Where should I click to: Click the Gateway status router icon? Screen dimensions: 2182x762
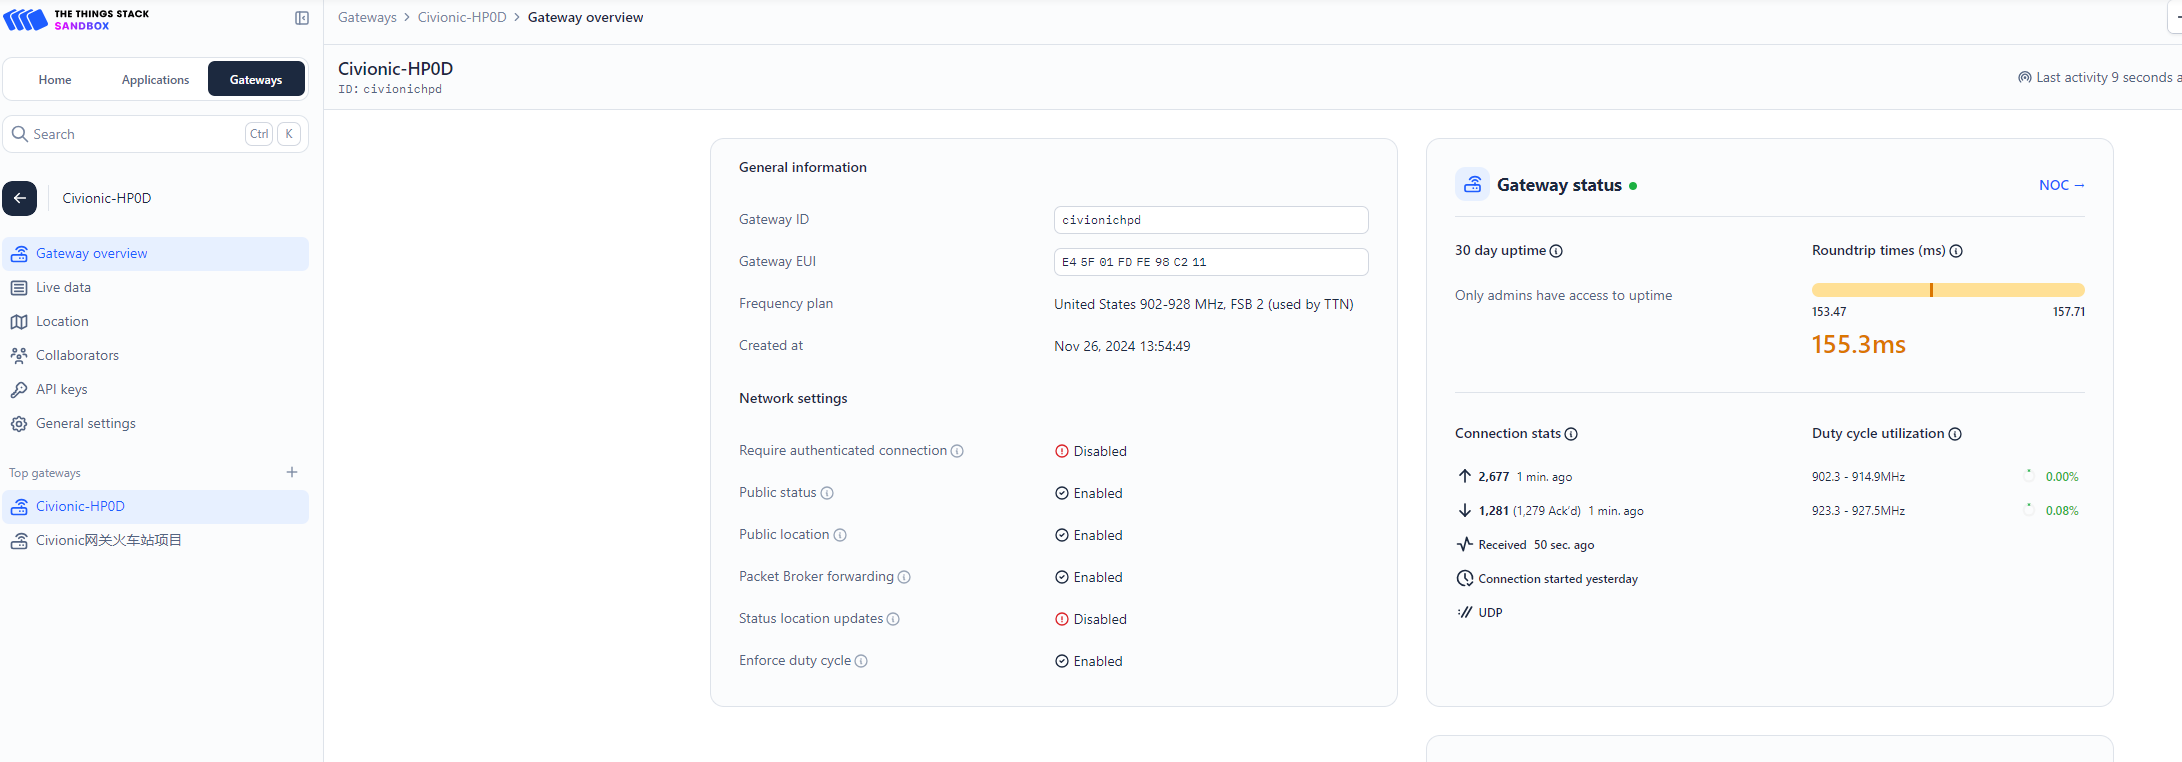point(1472,184)
